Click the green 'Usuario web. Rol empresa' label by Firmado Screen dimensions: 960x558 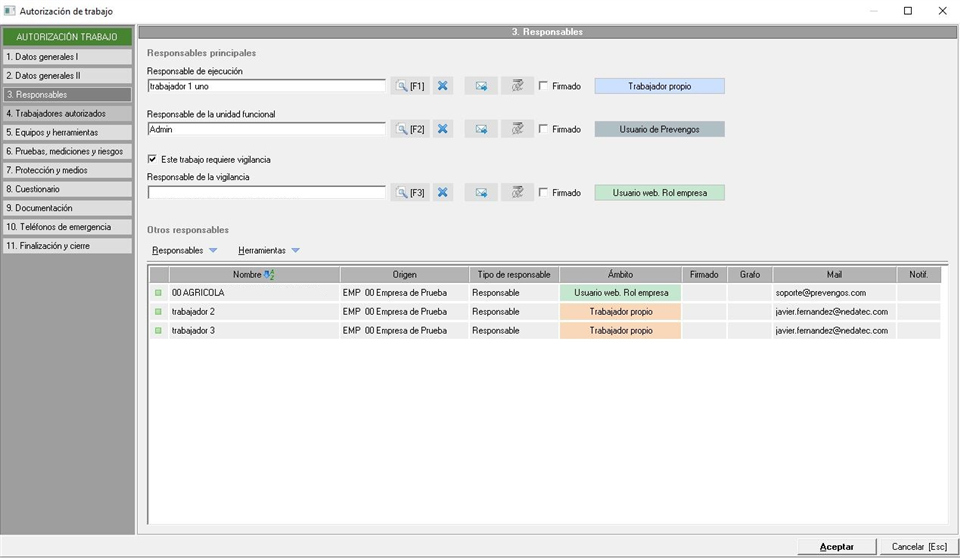(x=659, y=192)
